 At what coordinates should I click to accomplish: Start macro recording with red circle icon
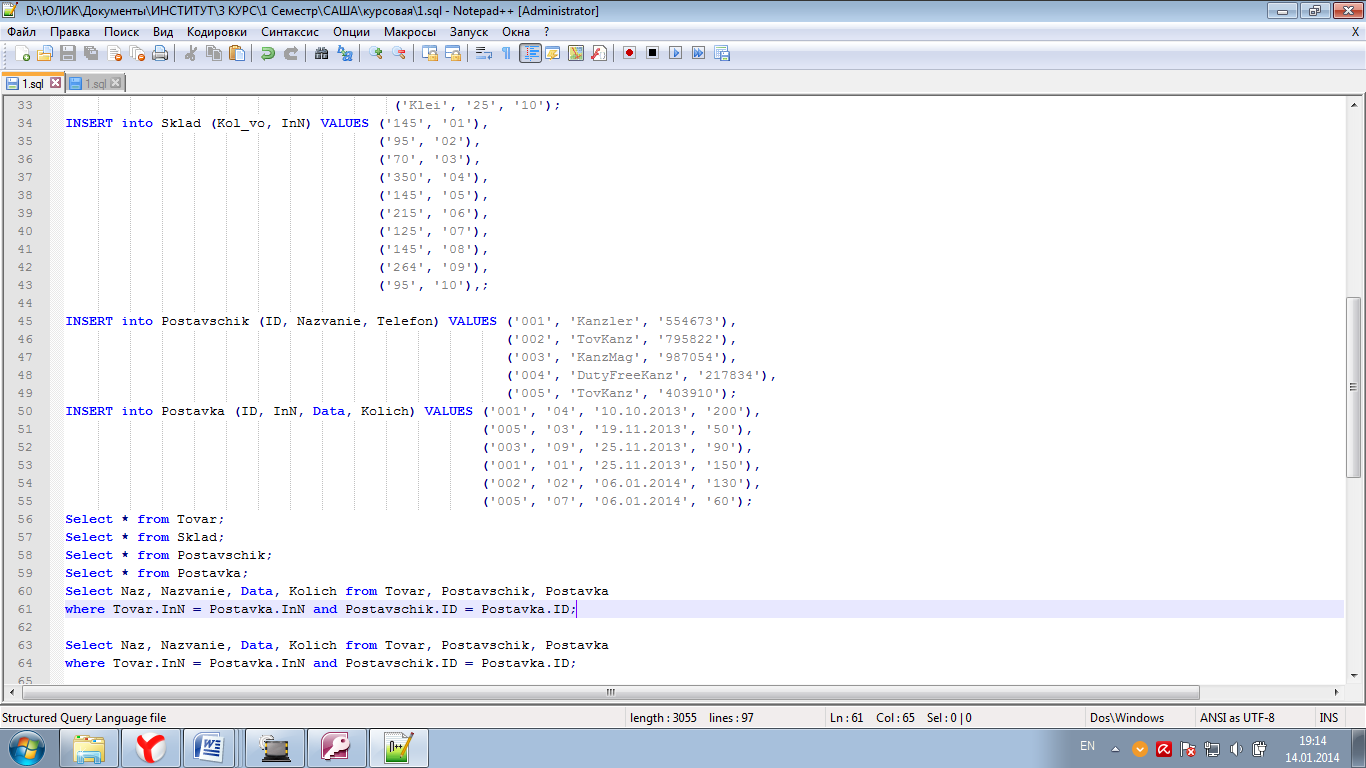(x=629, y=53)
